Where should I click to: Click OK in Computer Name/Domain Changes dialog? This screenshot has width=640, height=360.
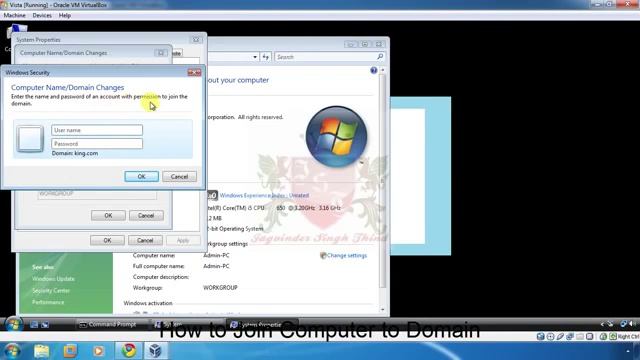point(108,216)
